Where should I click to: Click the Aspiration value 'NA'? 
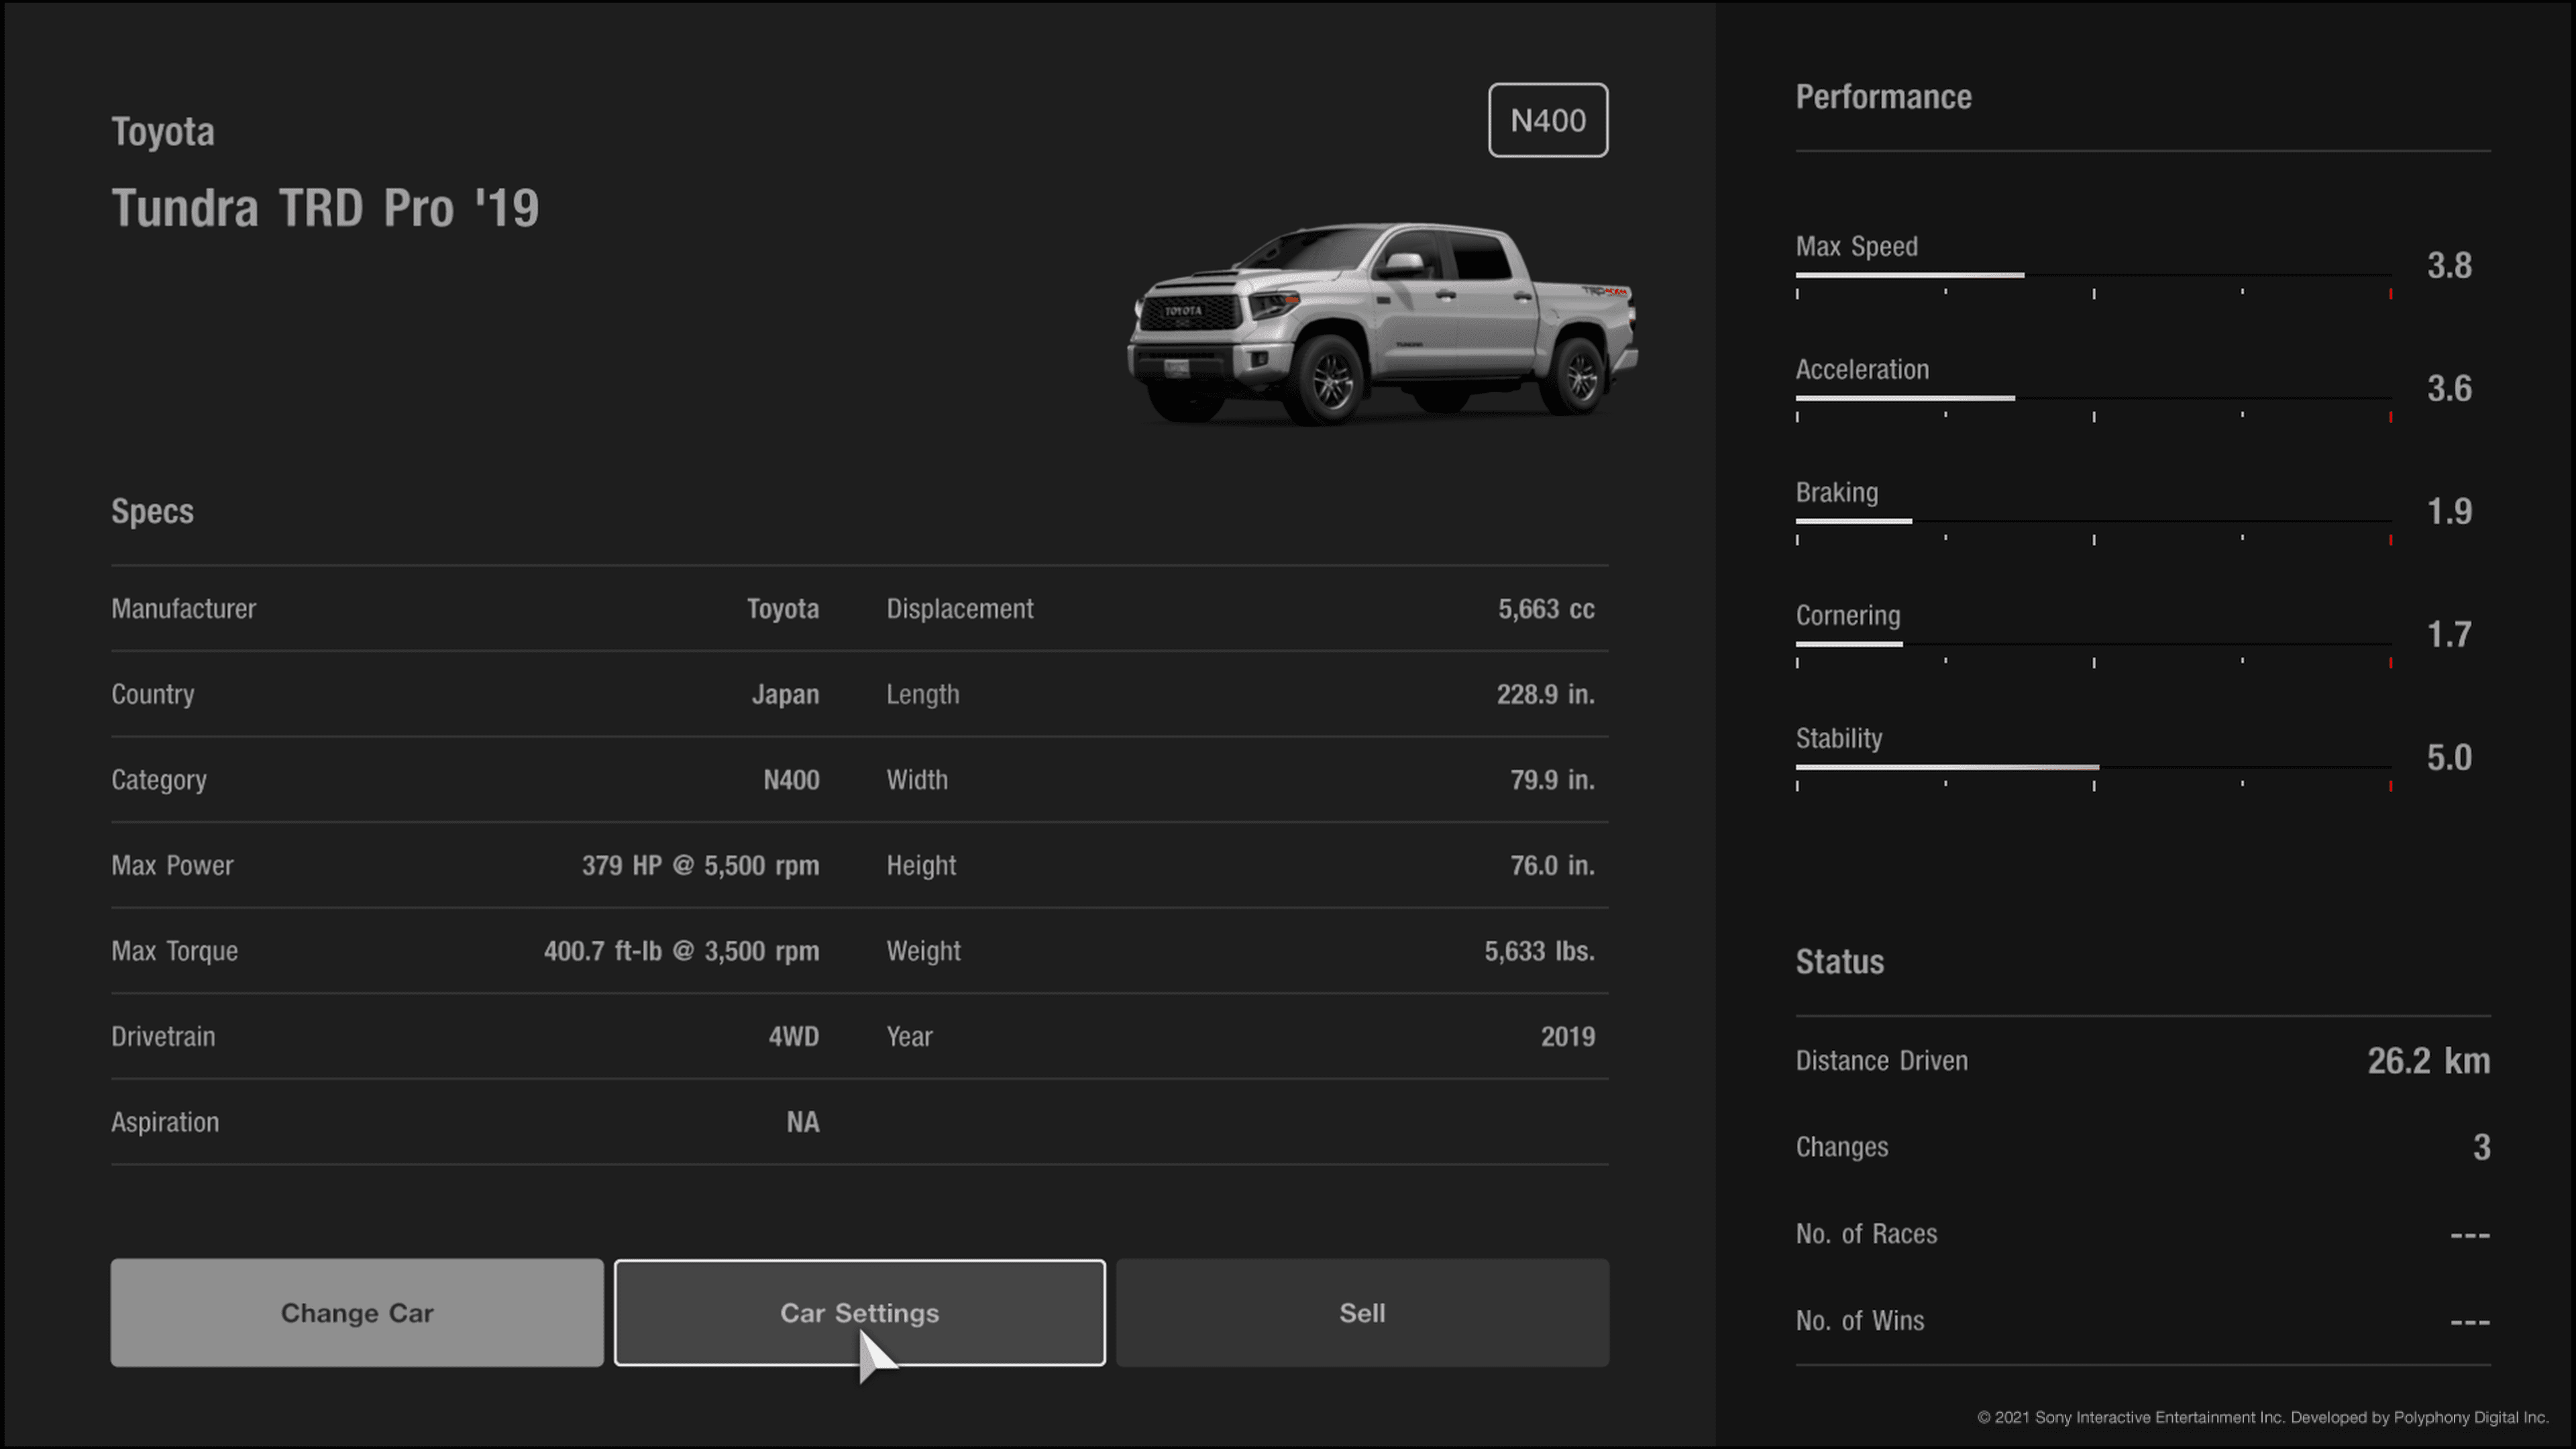(x=802, y=1122)
